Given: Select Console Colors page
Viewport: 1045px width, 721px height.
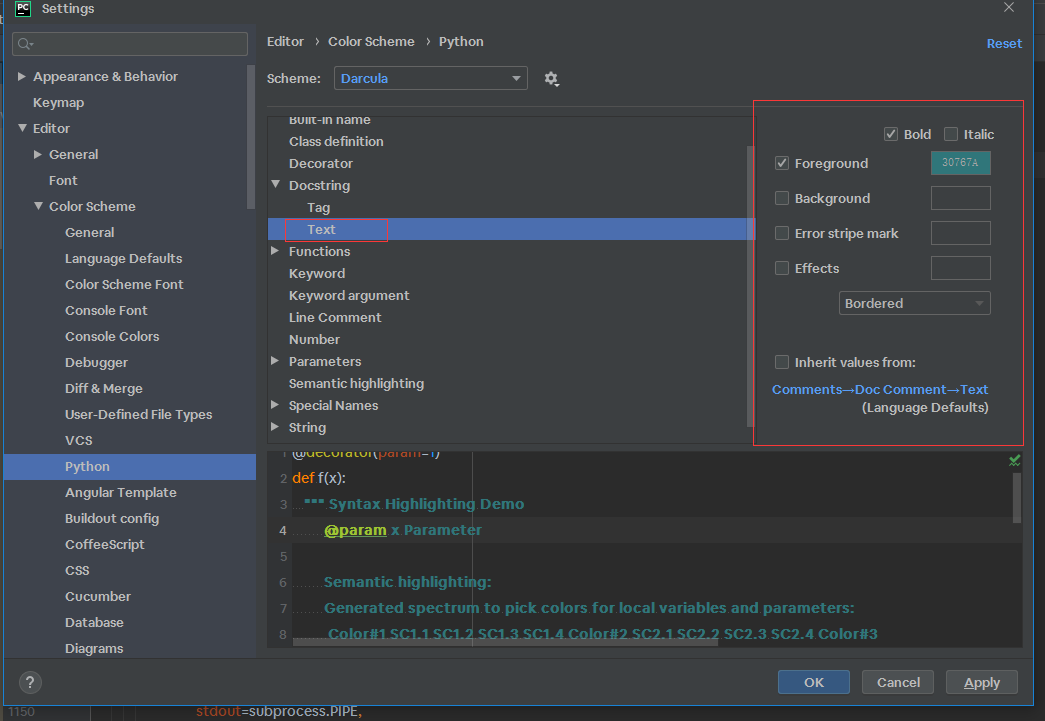Looking at the screenshot, I should point(112,337).
